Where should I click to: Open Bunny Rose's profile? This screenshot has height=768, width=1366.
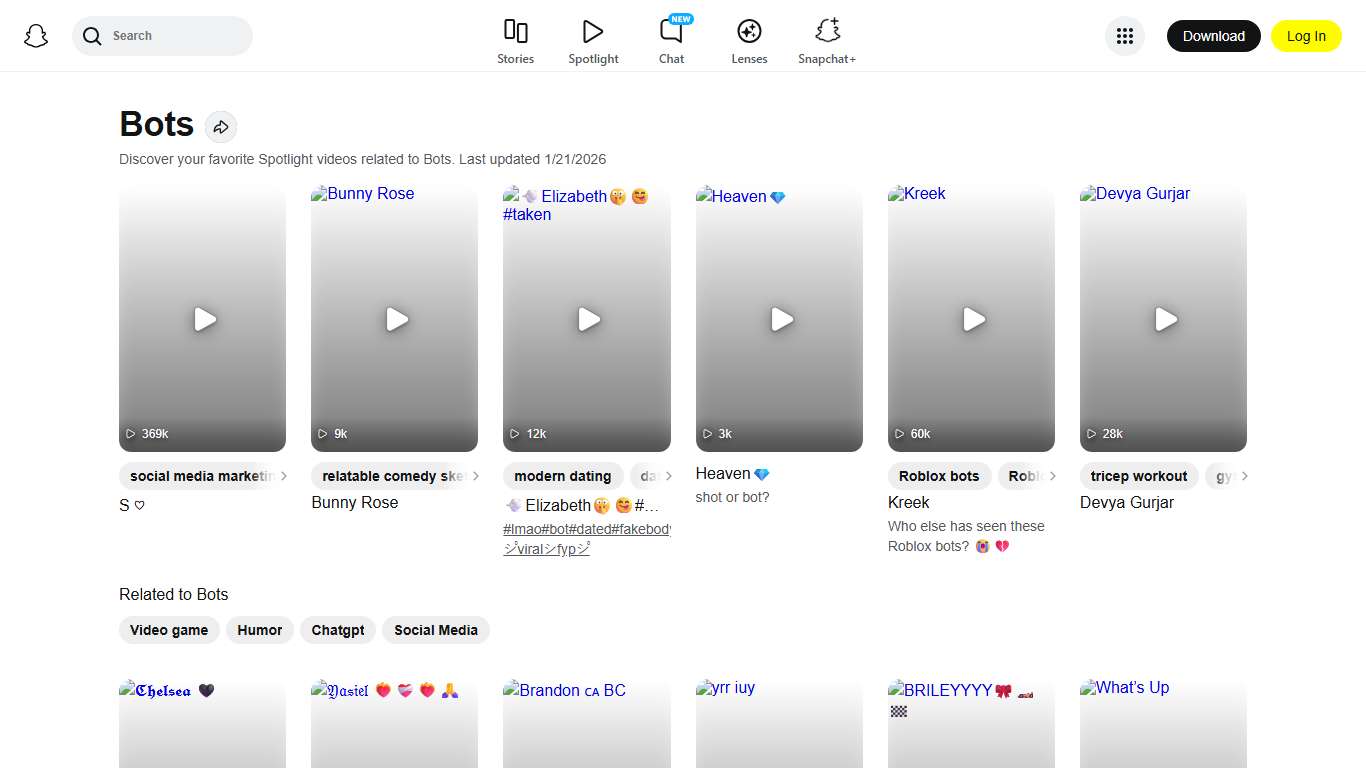tap(354, 502)
